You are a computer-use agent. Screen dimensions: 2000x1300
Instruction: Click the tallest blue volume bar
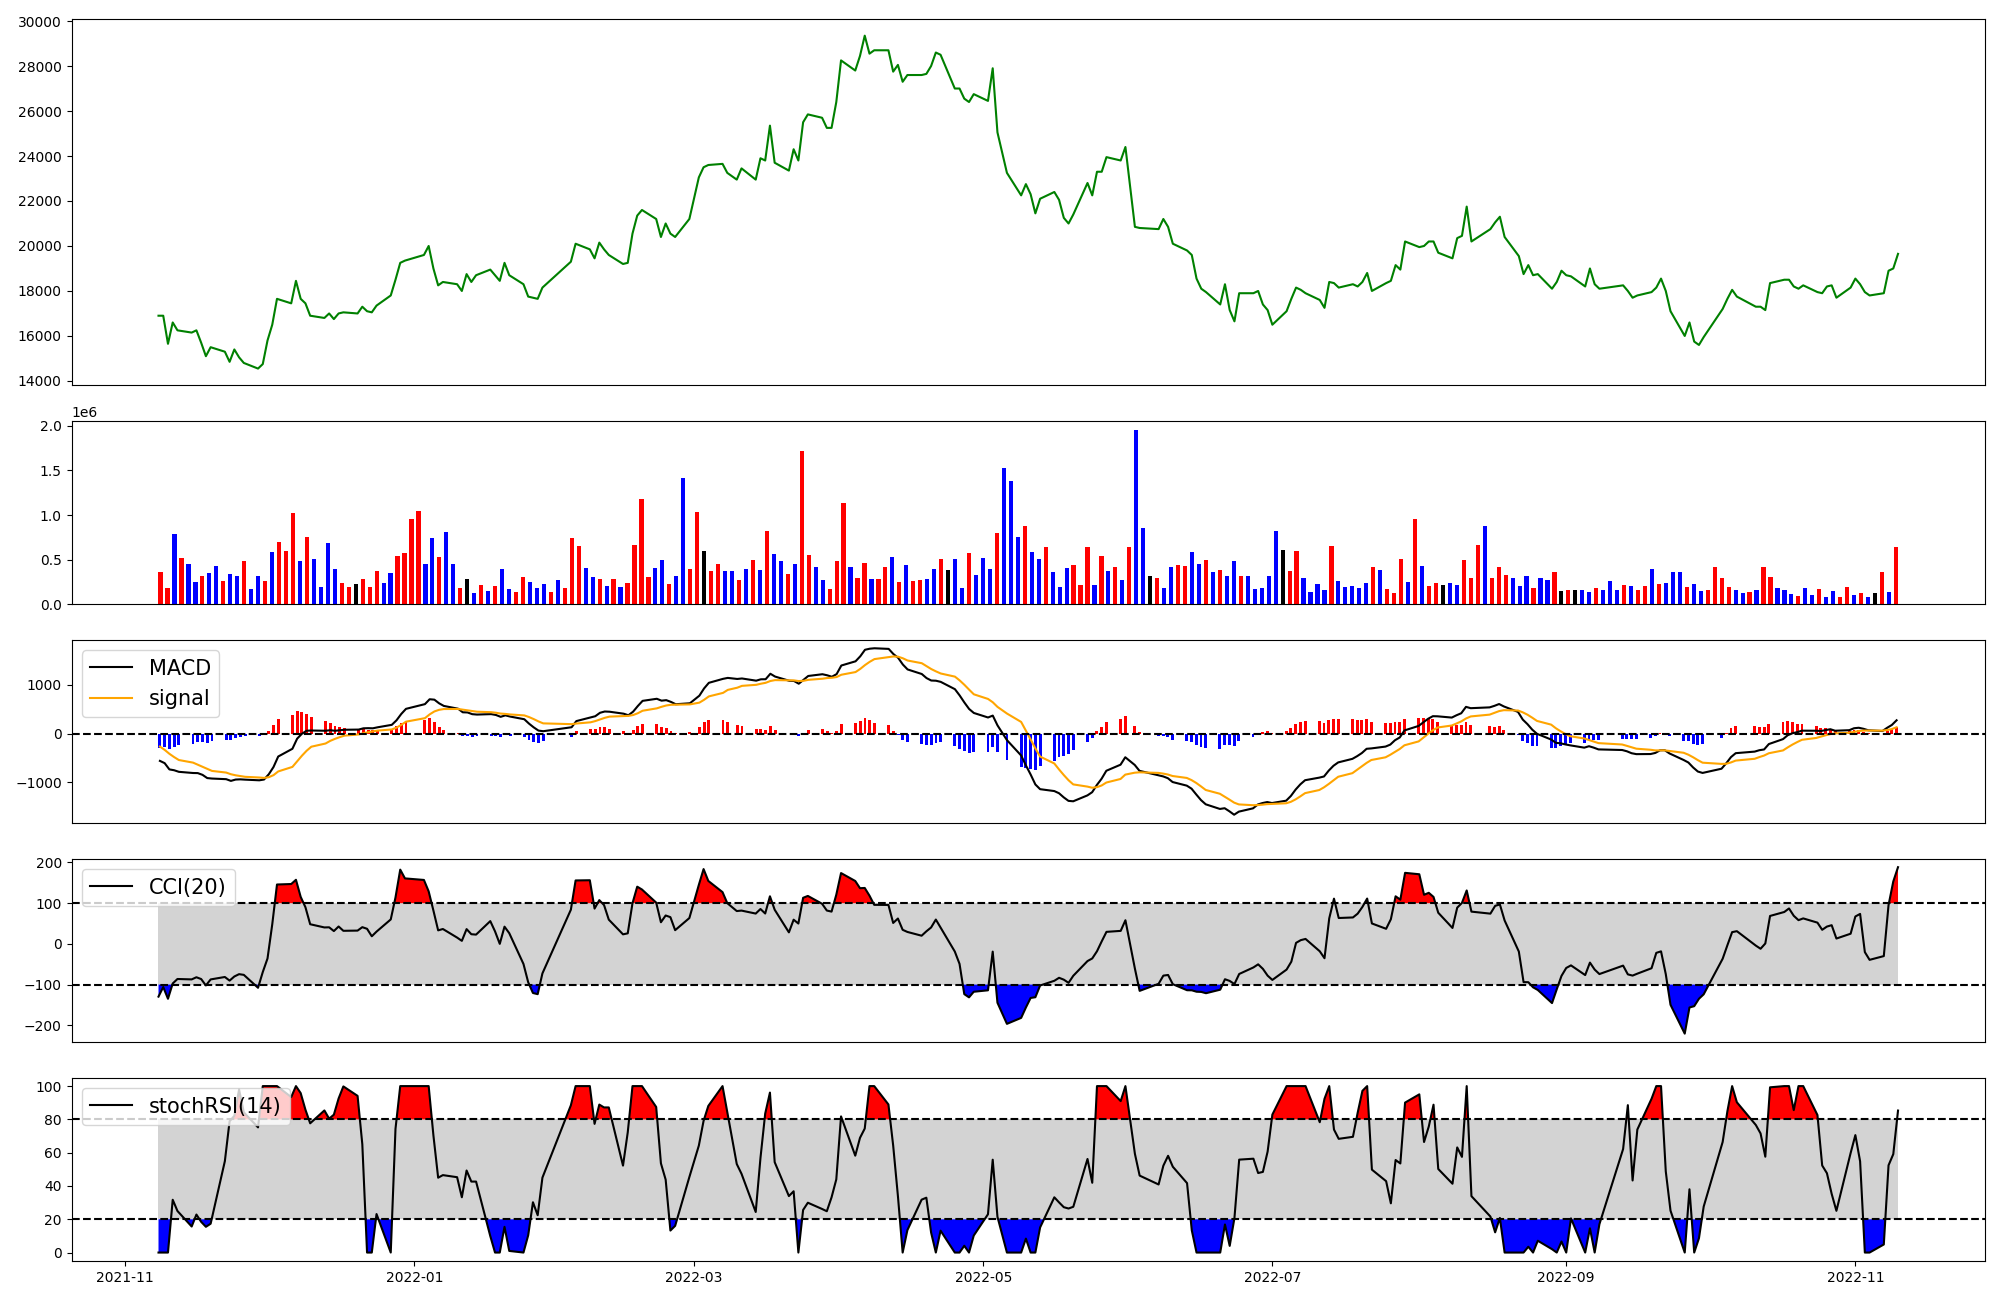click(1136, 517)
